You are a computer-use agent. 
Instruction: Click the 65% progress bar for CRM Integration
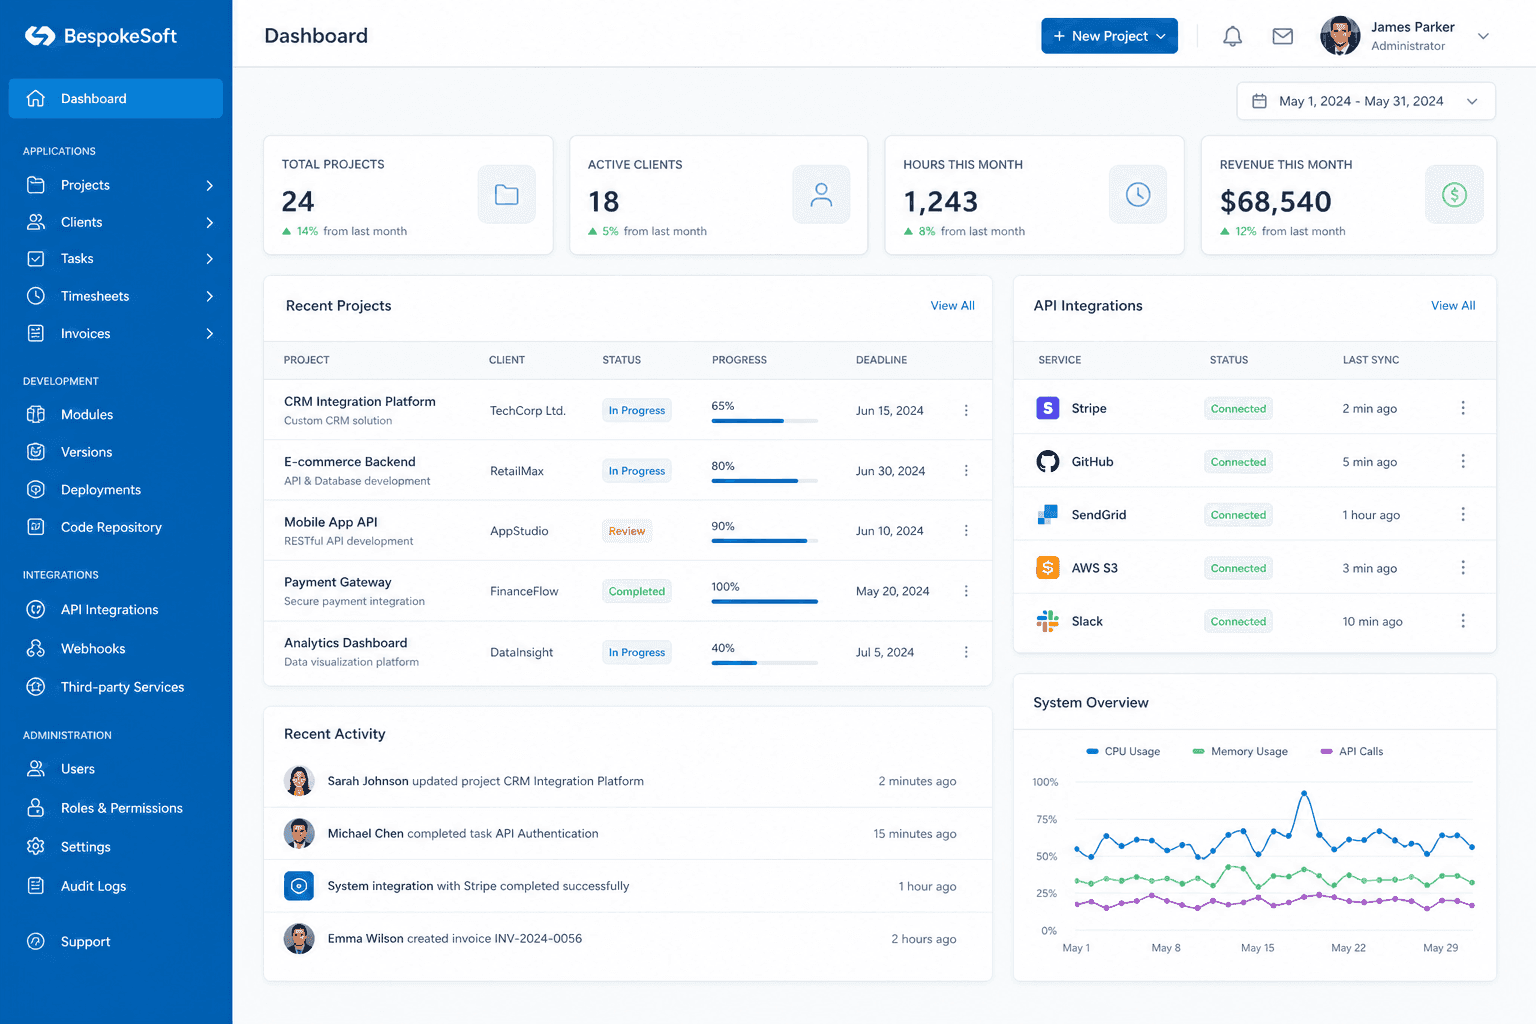click(765, 421)
